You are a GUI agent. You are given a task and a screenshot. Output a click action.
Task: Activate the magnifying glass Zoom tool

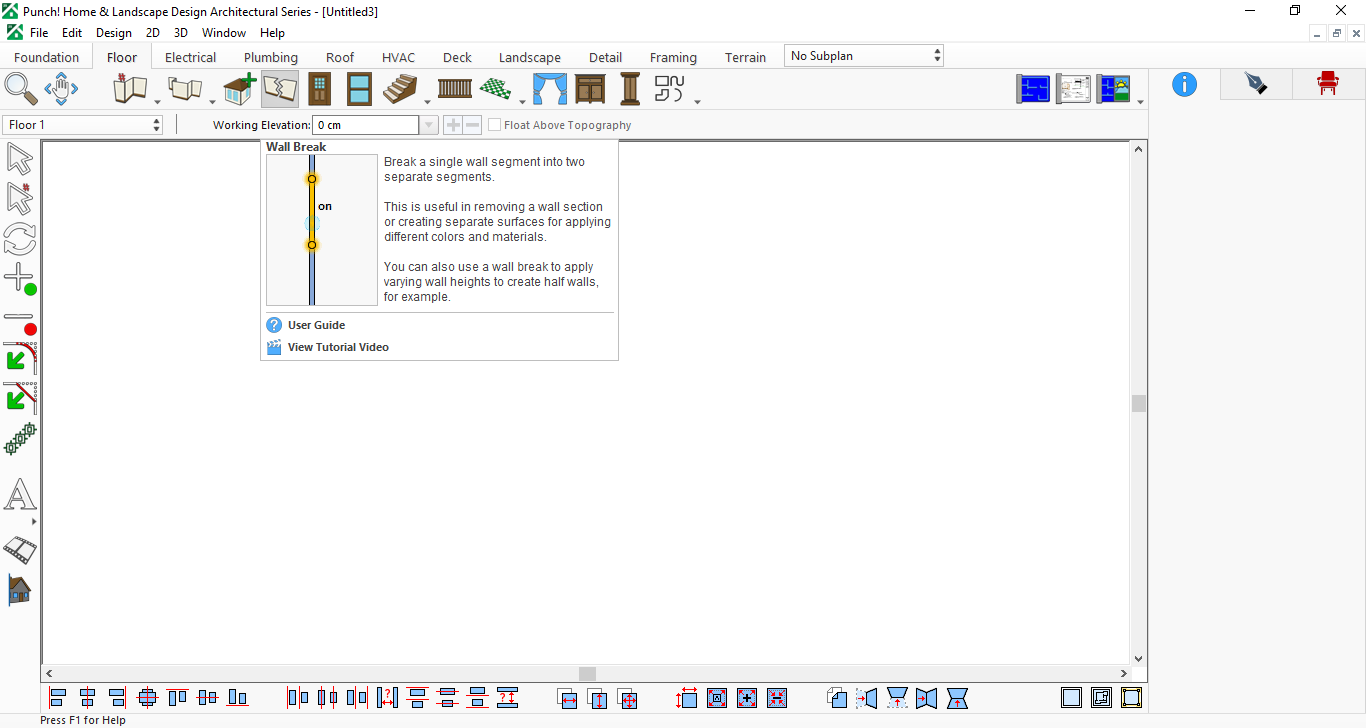click(20, 88)
